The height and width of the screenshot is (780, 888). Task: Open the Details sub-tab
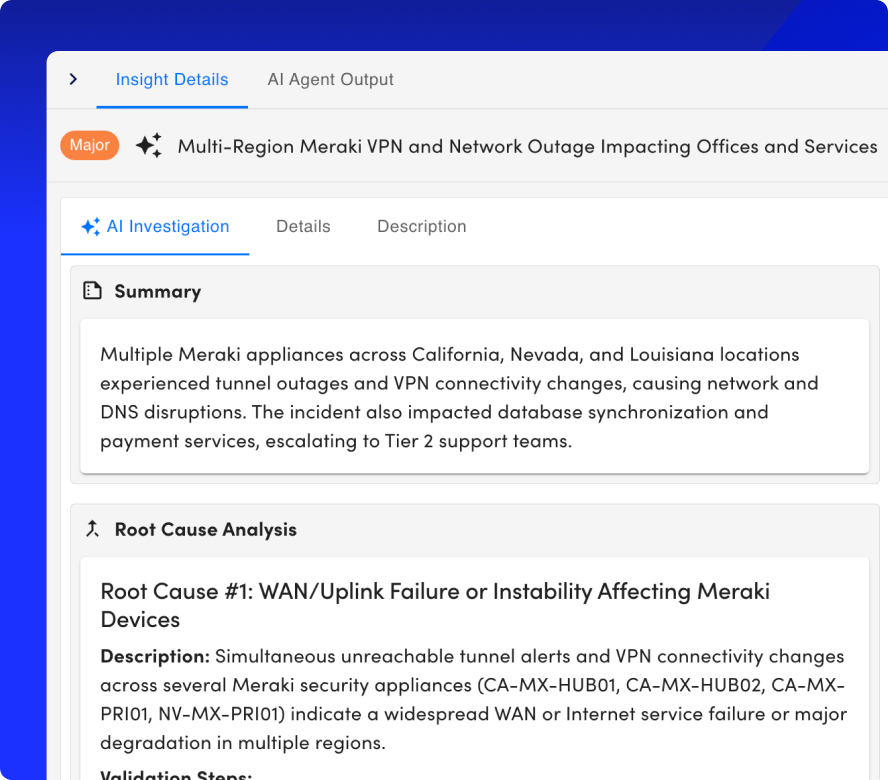(x=303, y=227)
